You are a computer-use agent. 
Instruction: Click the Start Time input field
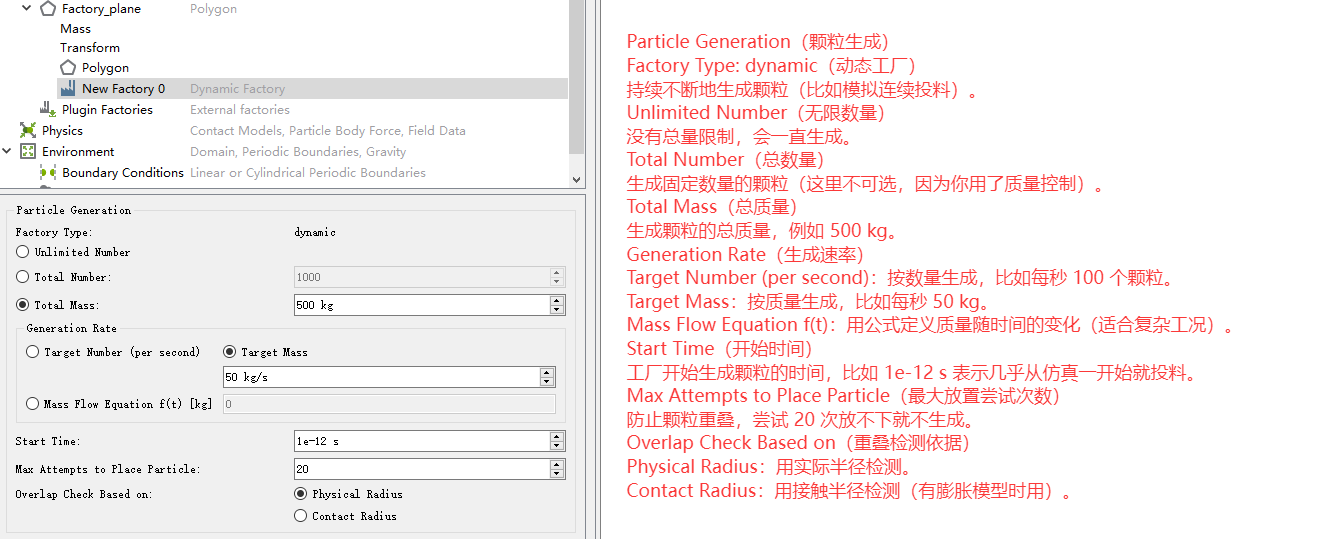click(420, 441)
